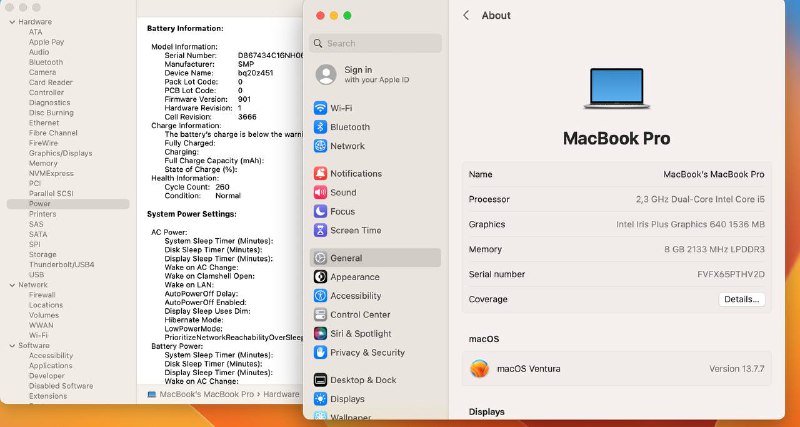Image resolution: width=800 pixels, height=427 pixels.
Task: Select NVMExpress in Hardware list
Action: 51,173
